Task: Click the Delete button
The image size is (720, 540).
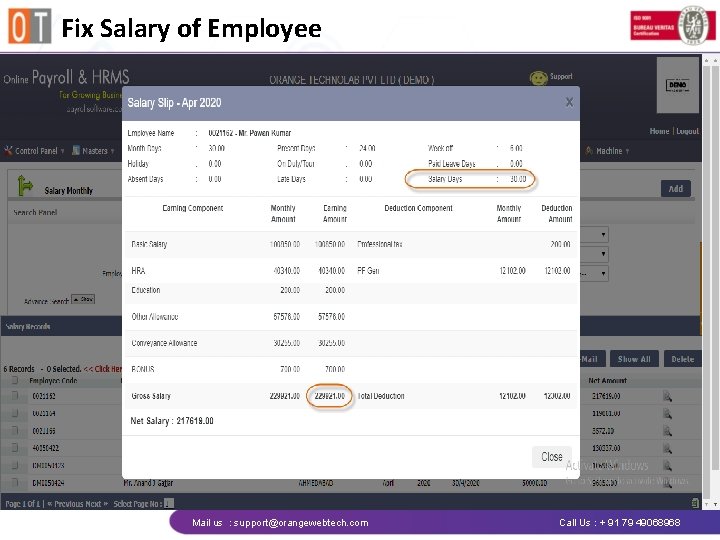Action: tap(682, 359)
